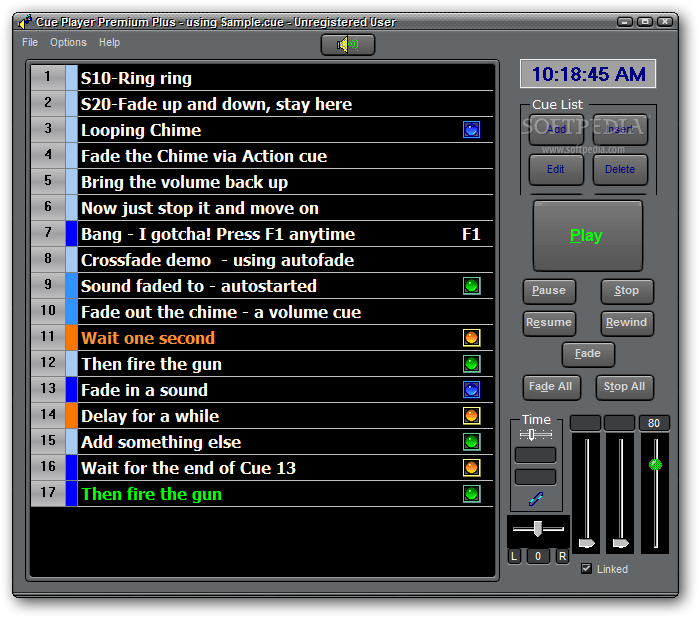Screen dimensions: 699x618
Task: Click the Pause button
Action: pyautogui.click(x=549, y=291)
